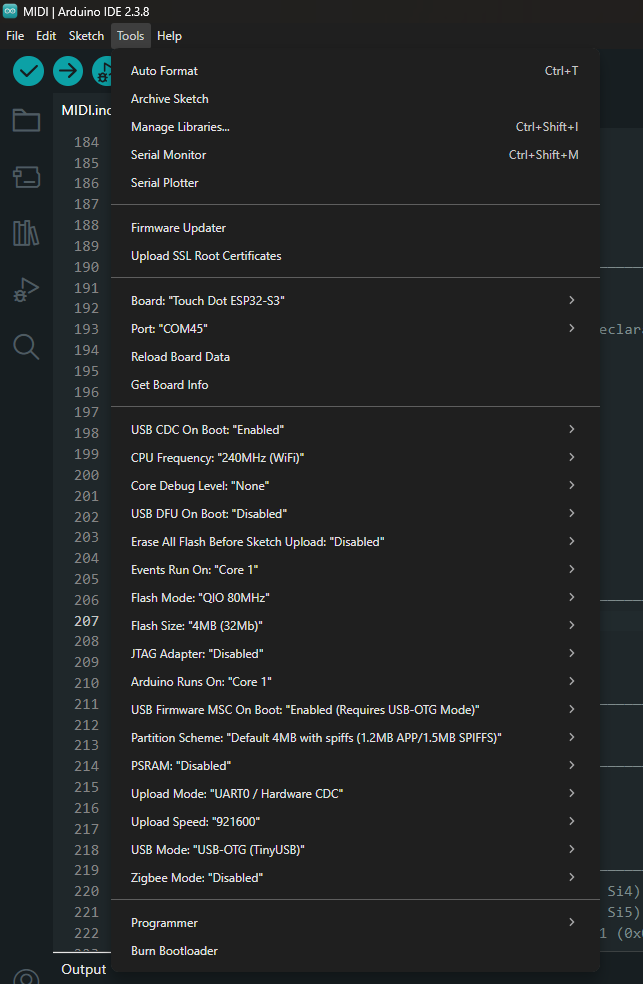Screen dimensions: 643x984
Task: Expand USB DFU On Boot submenu
Action: (x=355, y=514)
